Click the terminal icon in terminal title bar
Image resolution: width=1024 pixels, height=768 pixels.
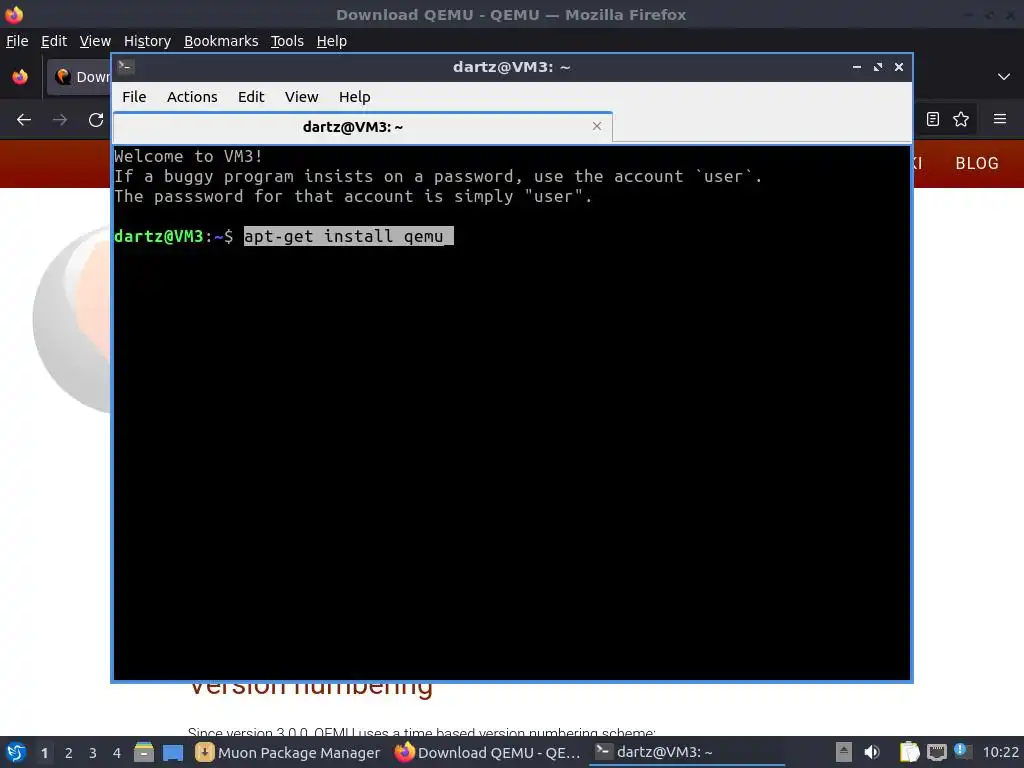click(125, 67)
